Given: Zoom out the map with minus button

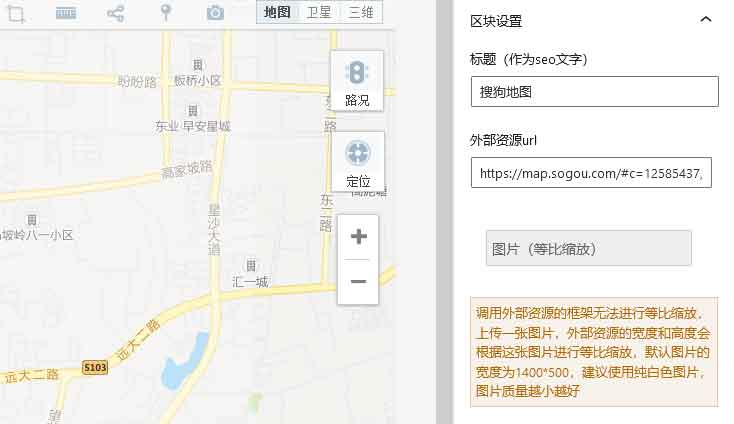Looking at the screenshot, I should 358,282.
